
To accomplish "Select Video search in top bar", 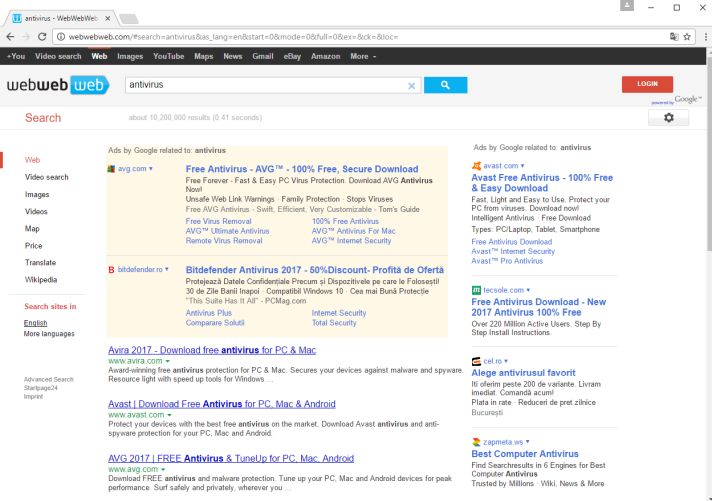I will [x=58, y=56].
